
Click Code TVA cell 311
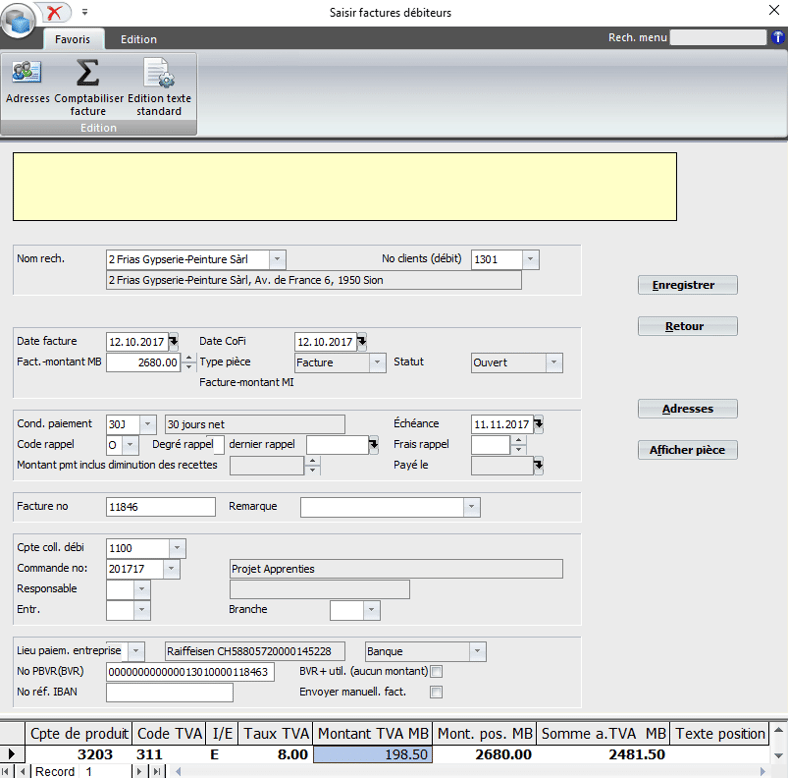(x=168, y=754)
